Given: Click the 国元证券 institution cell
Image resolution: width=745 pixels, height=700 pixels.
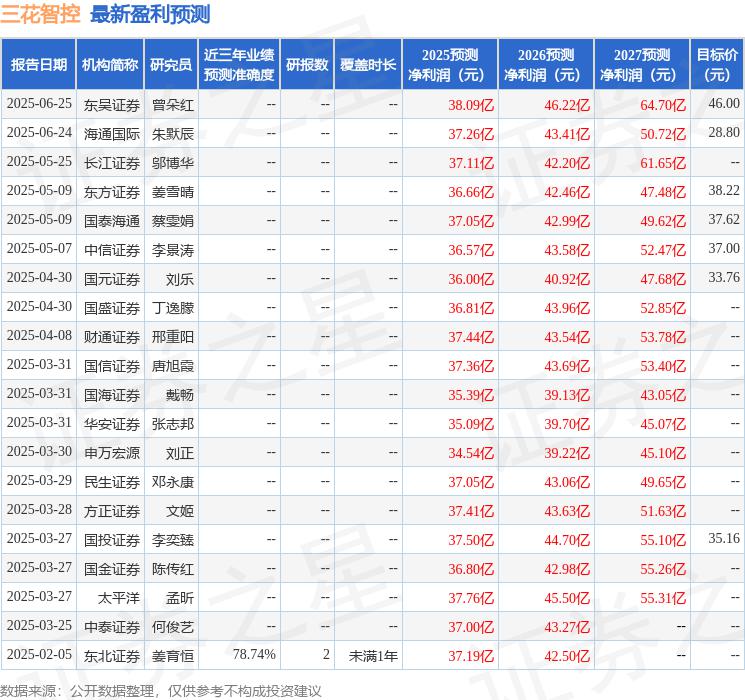Looking at the screenshot, I should click(x=112, y=279).
